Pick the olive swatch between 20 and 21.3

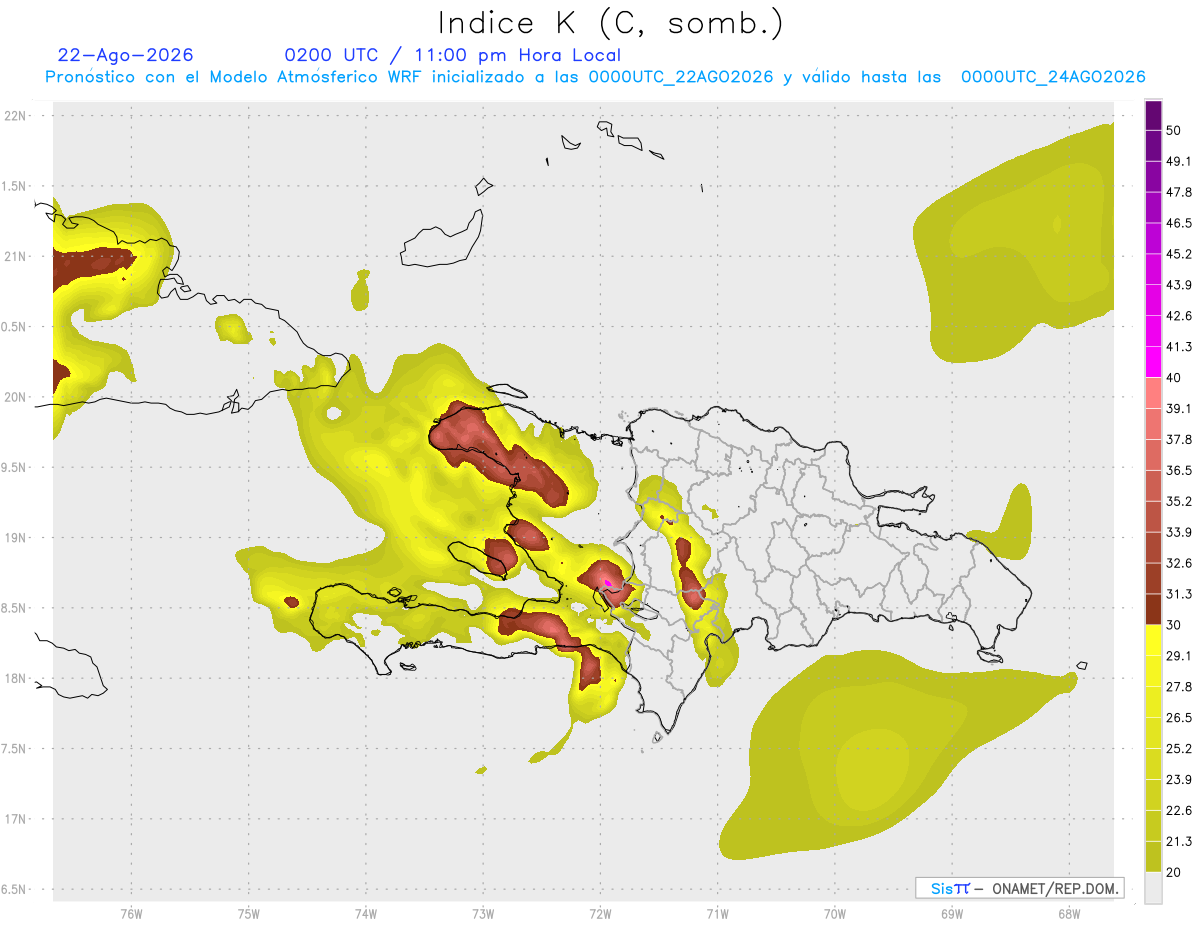[1153, 858]
